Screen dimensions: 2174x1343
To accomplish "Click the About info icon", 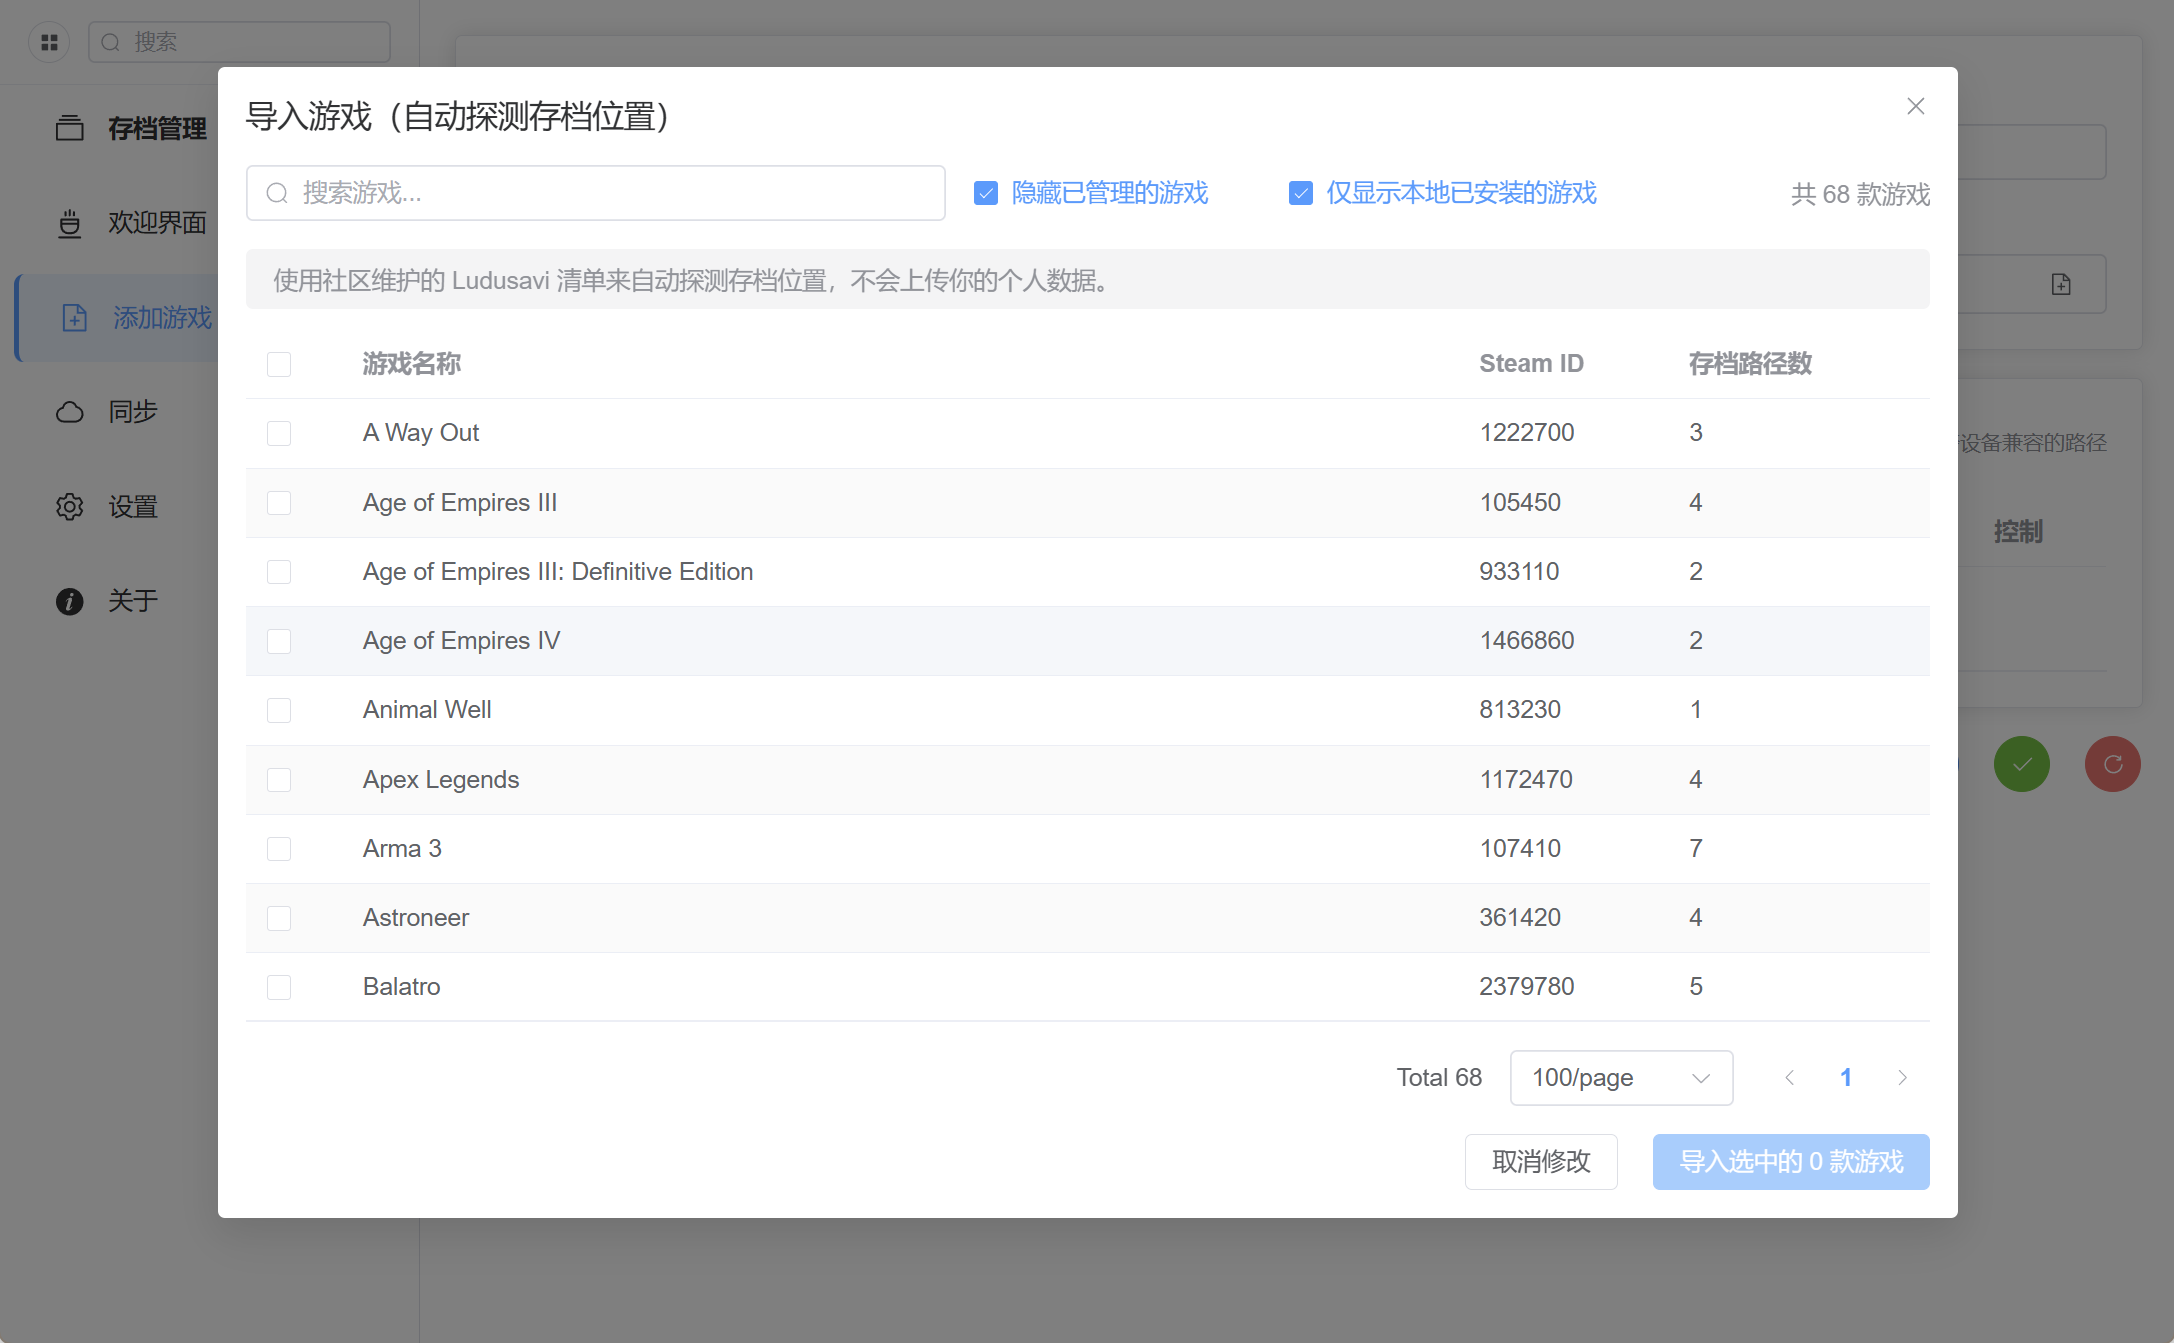I will pos(69,601).
